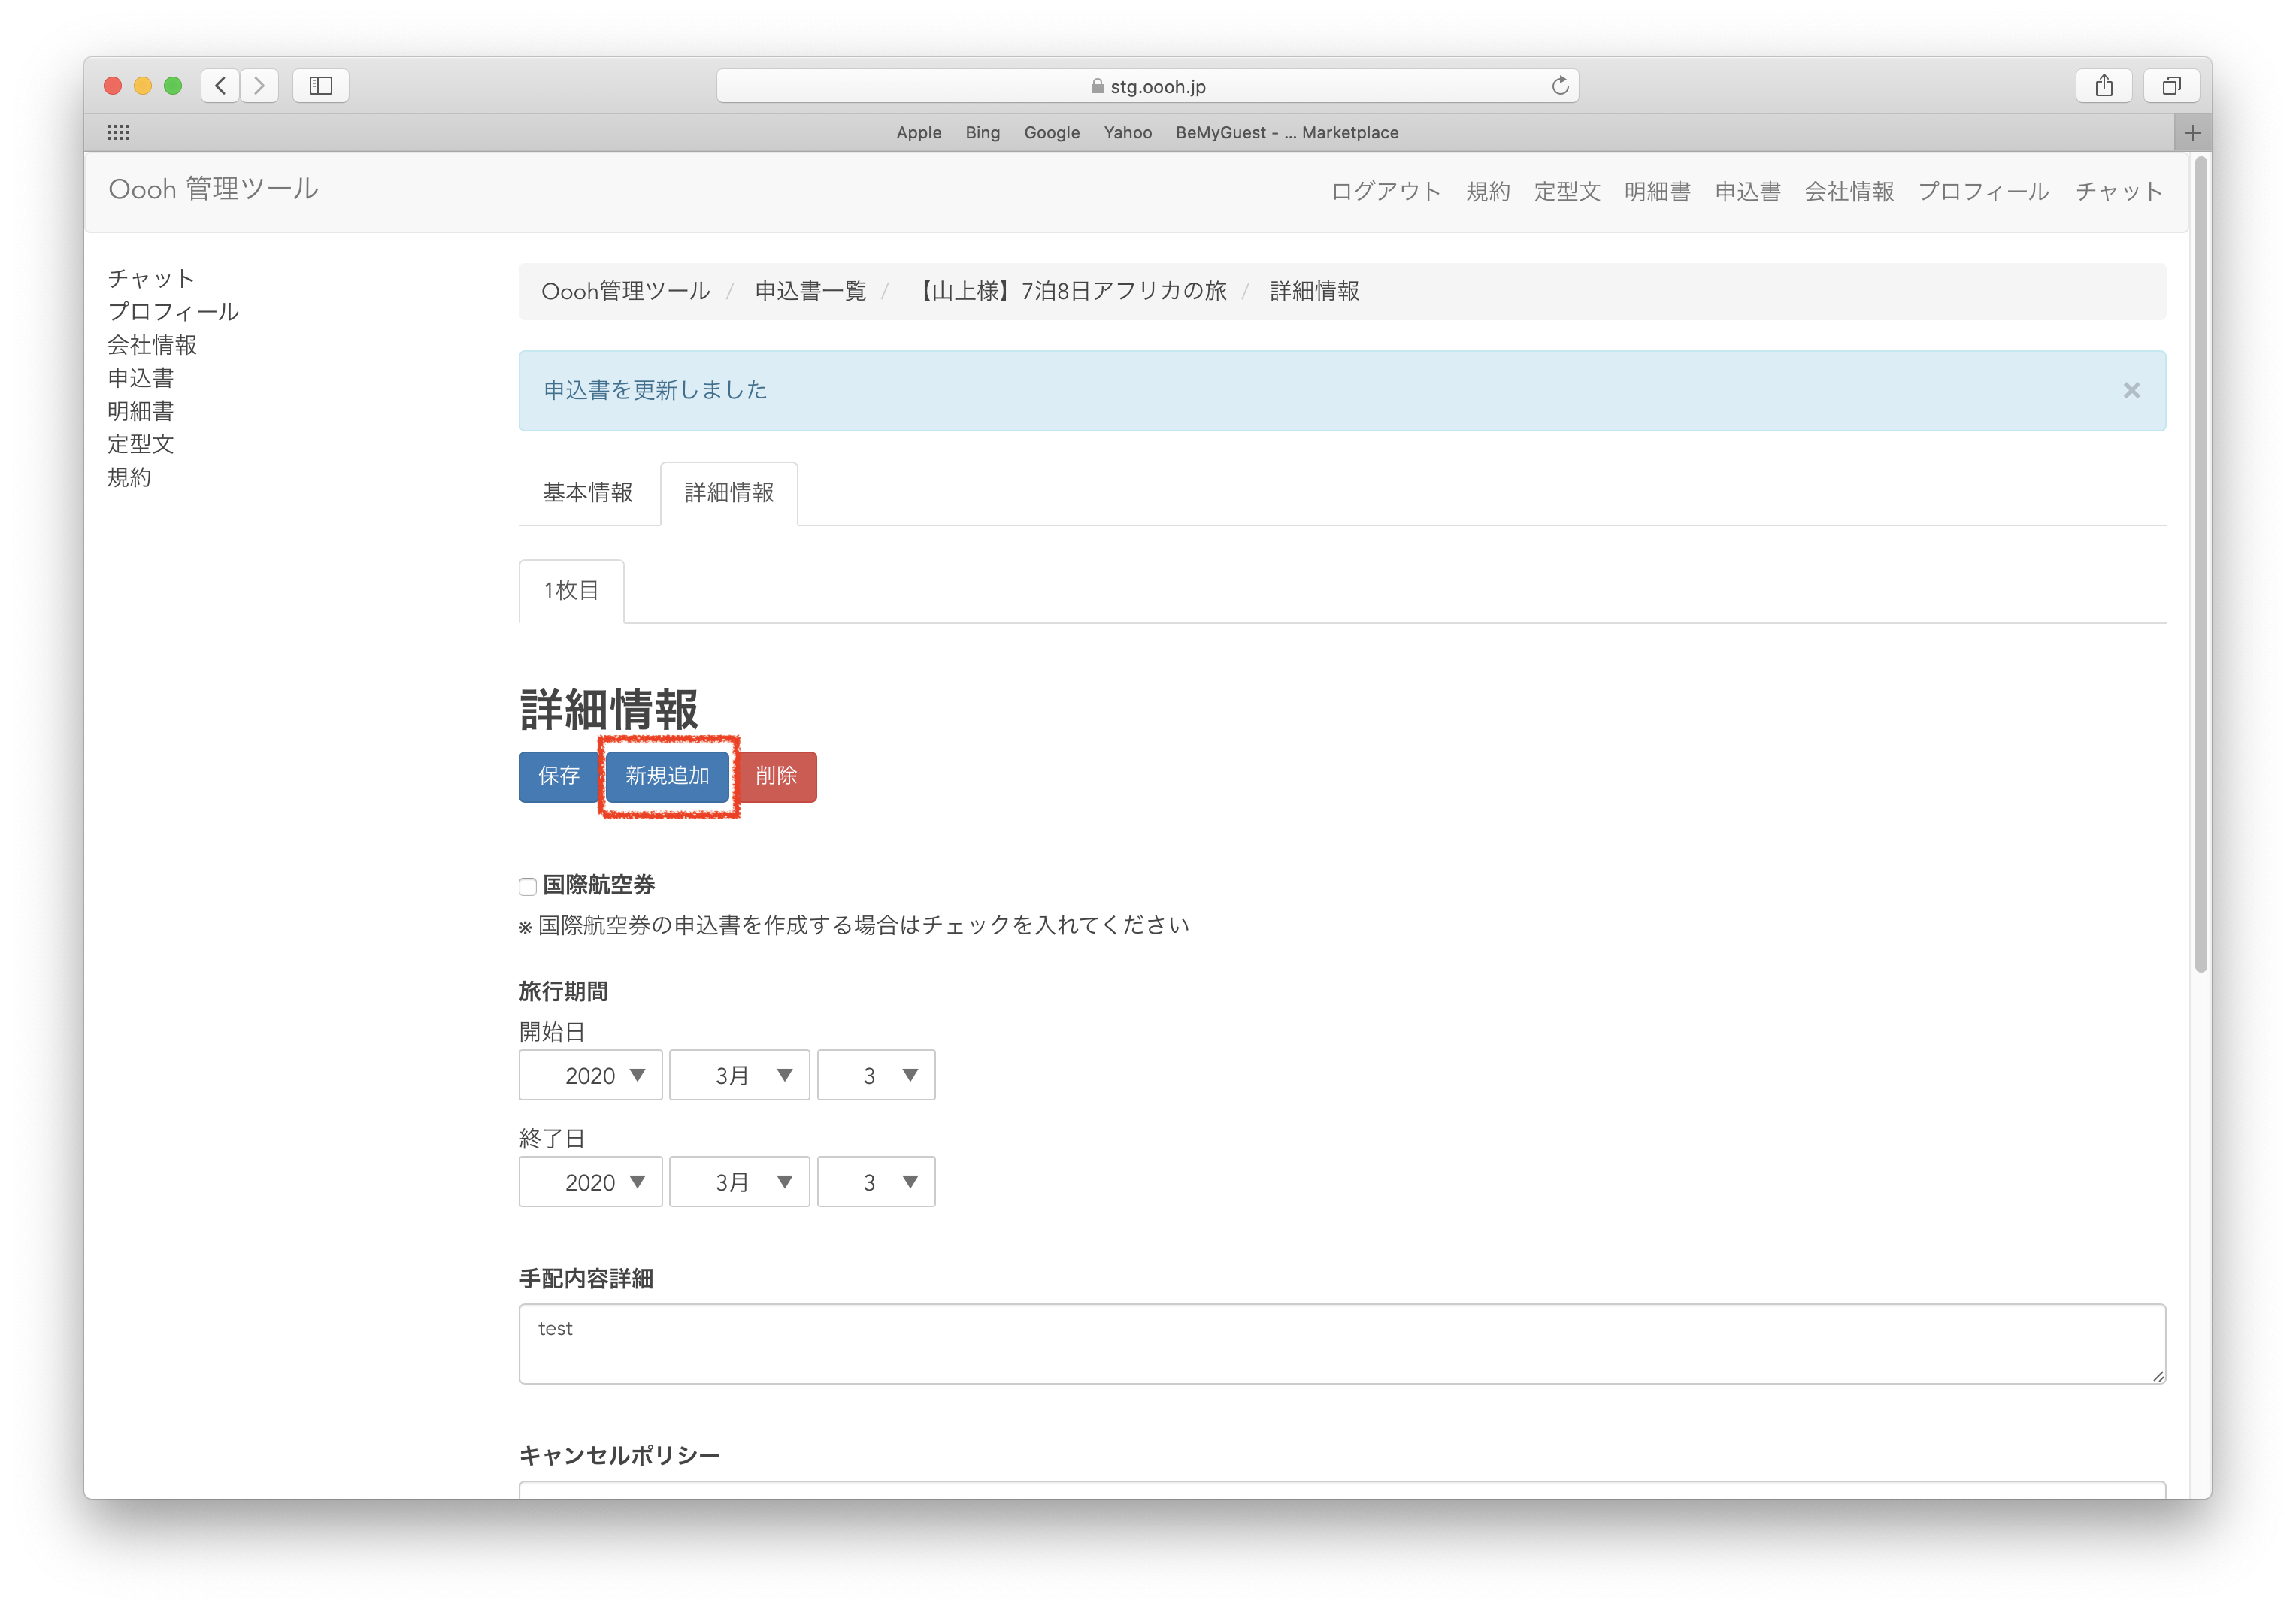Select the 1枚目 sheet tab
Screen dimensions: 2296x1610
point(571,591)
